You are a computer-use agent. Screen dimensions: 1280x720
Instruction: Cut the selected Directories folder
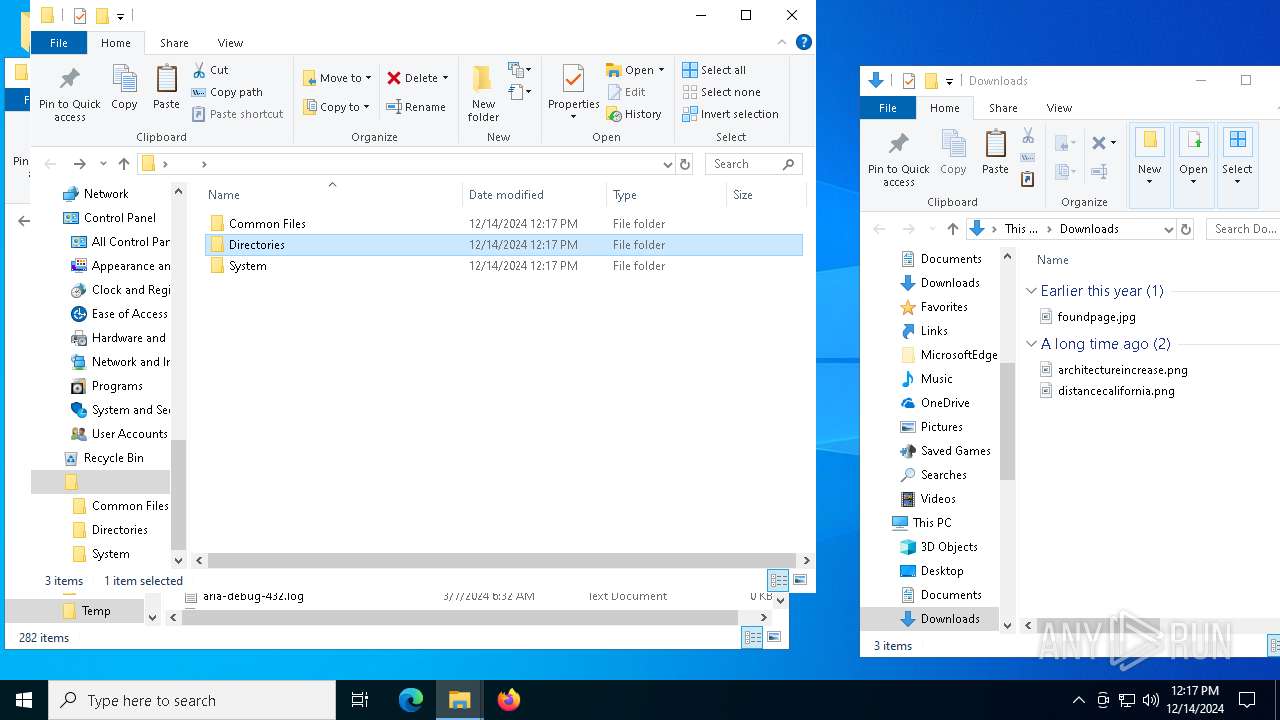coord(211,70)
